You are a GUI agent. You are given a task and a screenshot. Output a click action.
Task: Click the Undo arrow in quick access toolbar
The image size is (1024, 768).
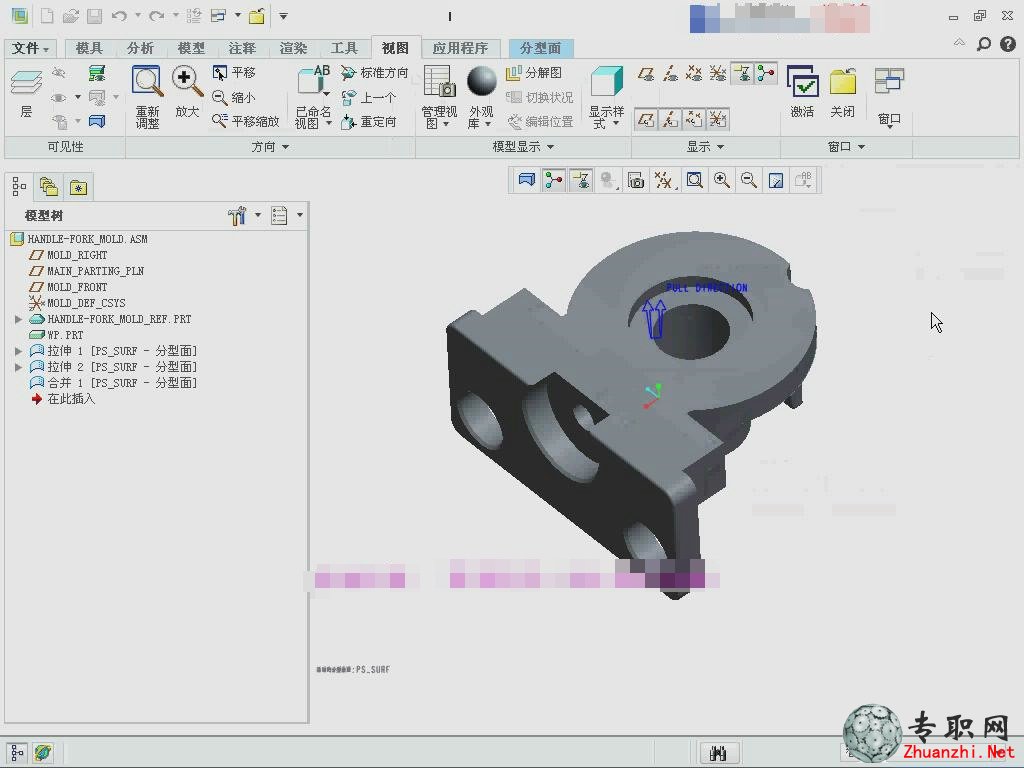pos(119,16)
